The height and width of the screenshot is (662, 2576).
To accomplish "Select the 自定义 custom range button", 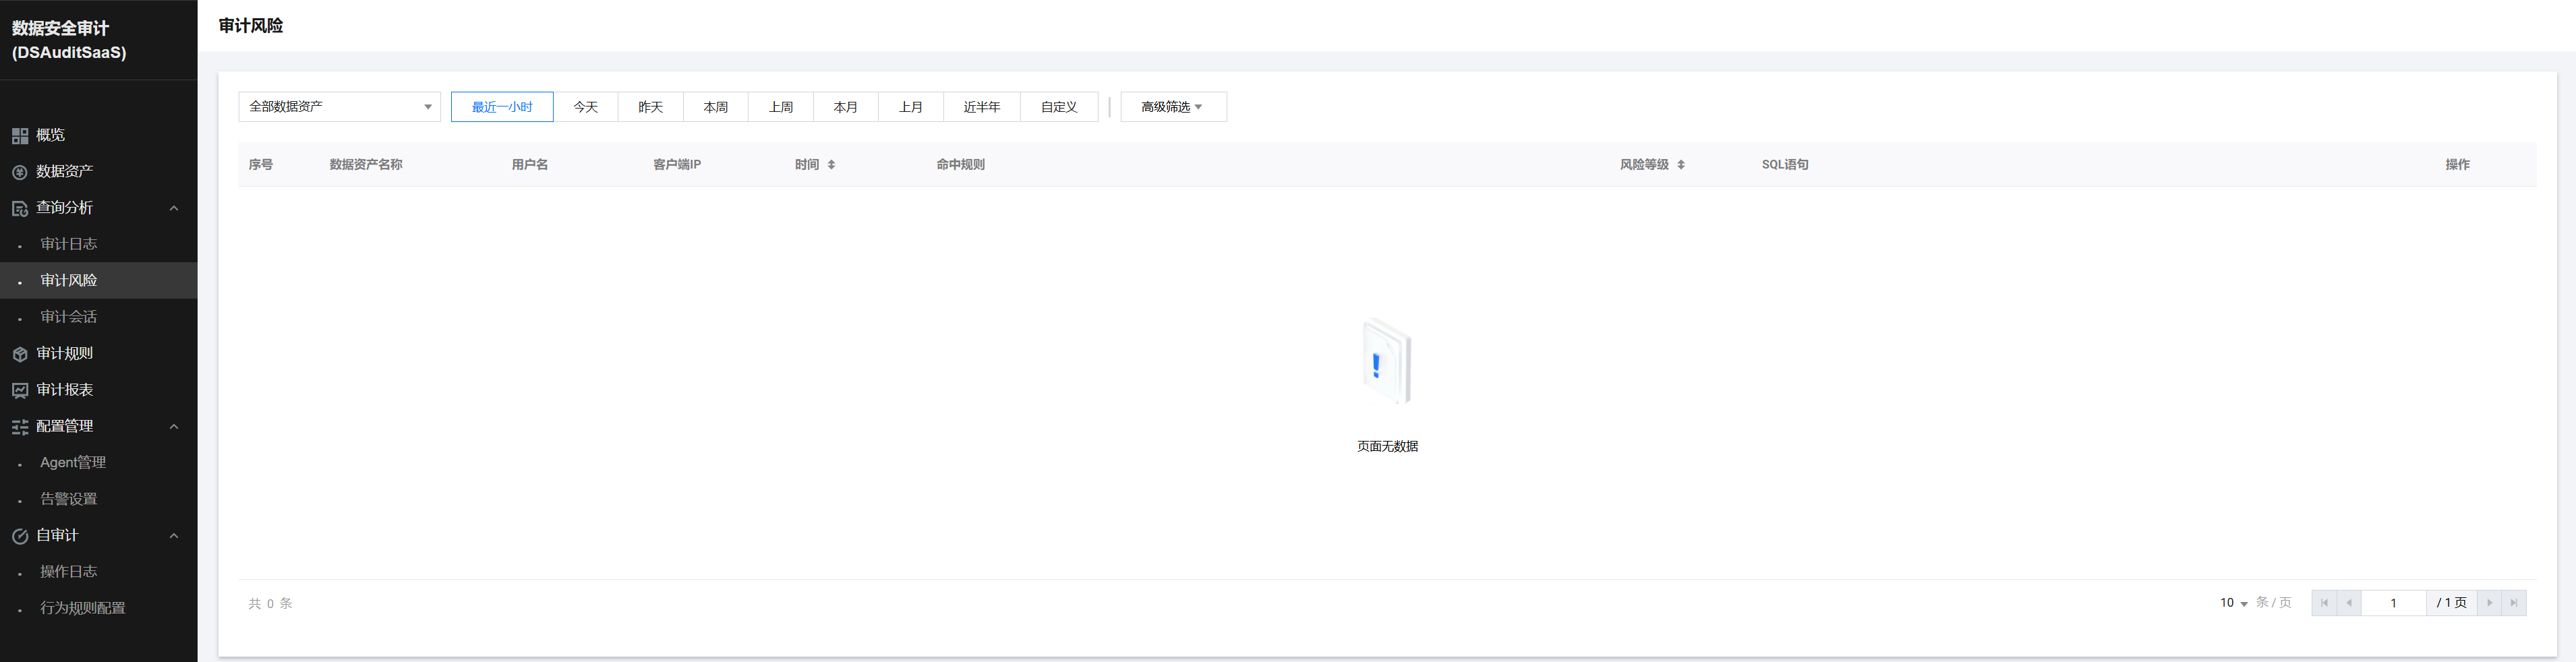I will 1058,107.
